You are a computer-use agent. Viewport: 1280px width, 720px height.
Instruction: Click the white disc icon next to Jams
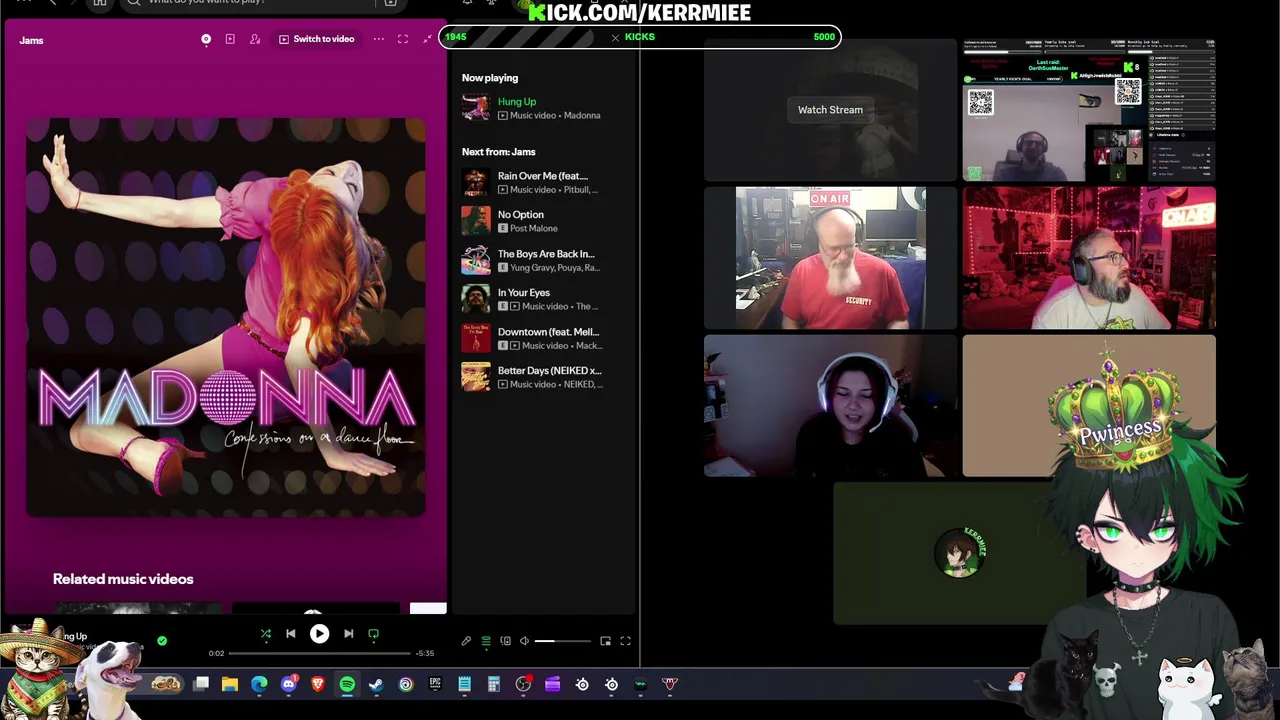206,39
